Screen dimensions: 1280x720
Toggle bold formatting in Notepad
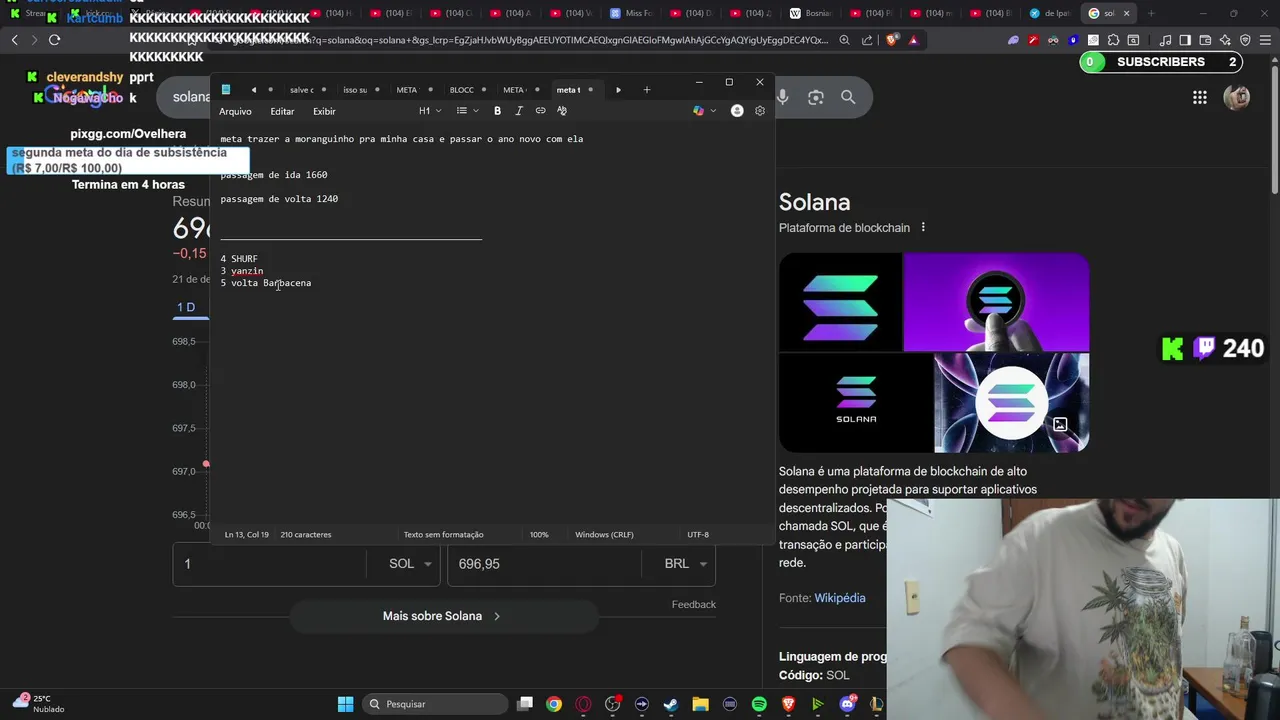tap(497, 111)
